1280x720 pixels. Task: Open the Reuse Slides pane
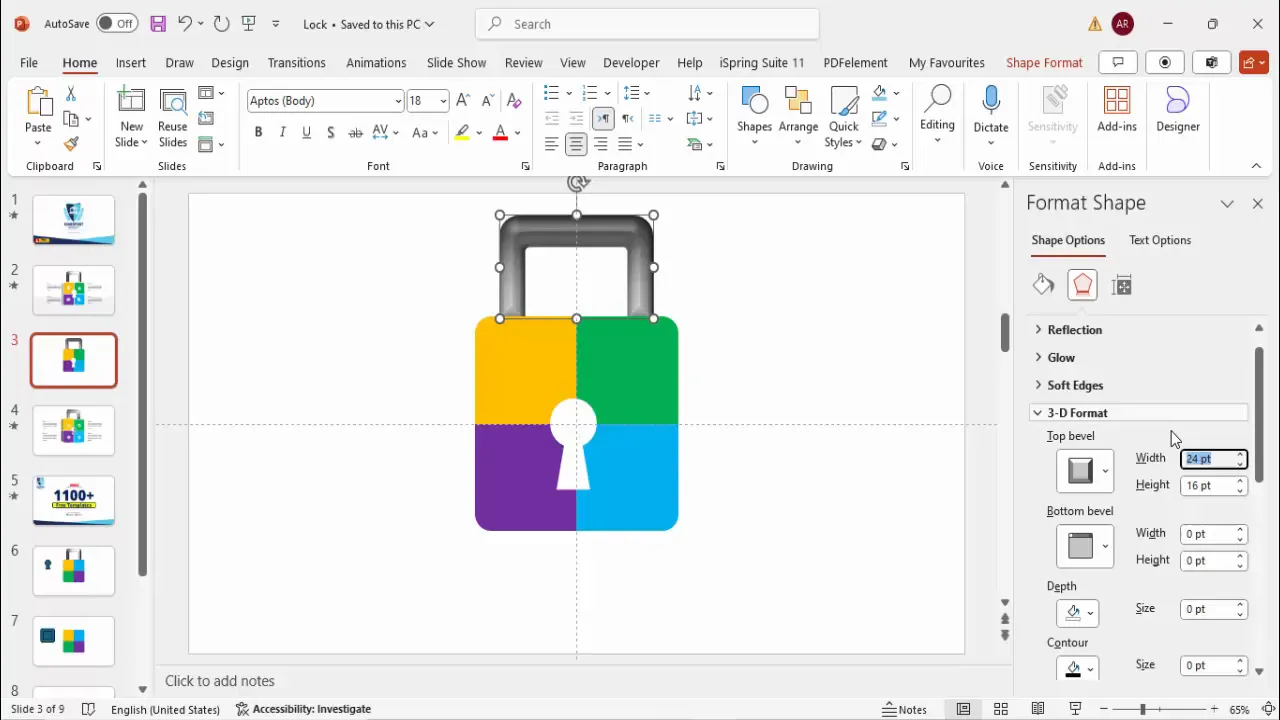point(172,118)
